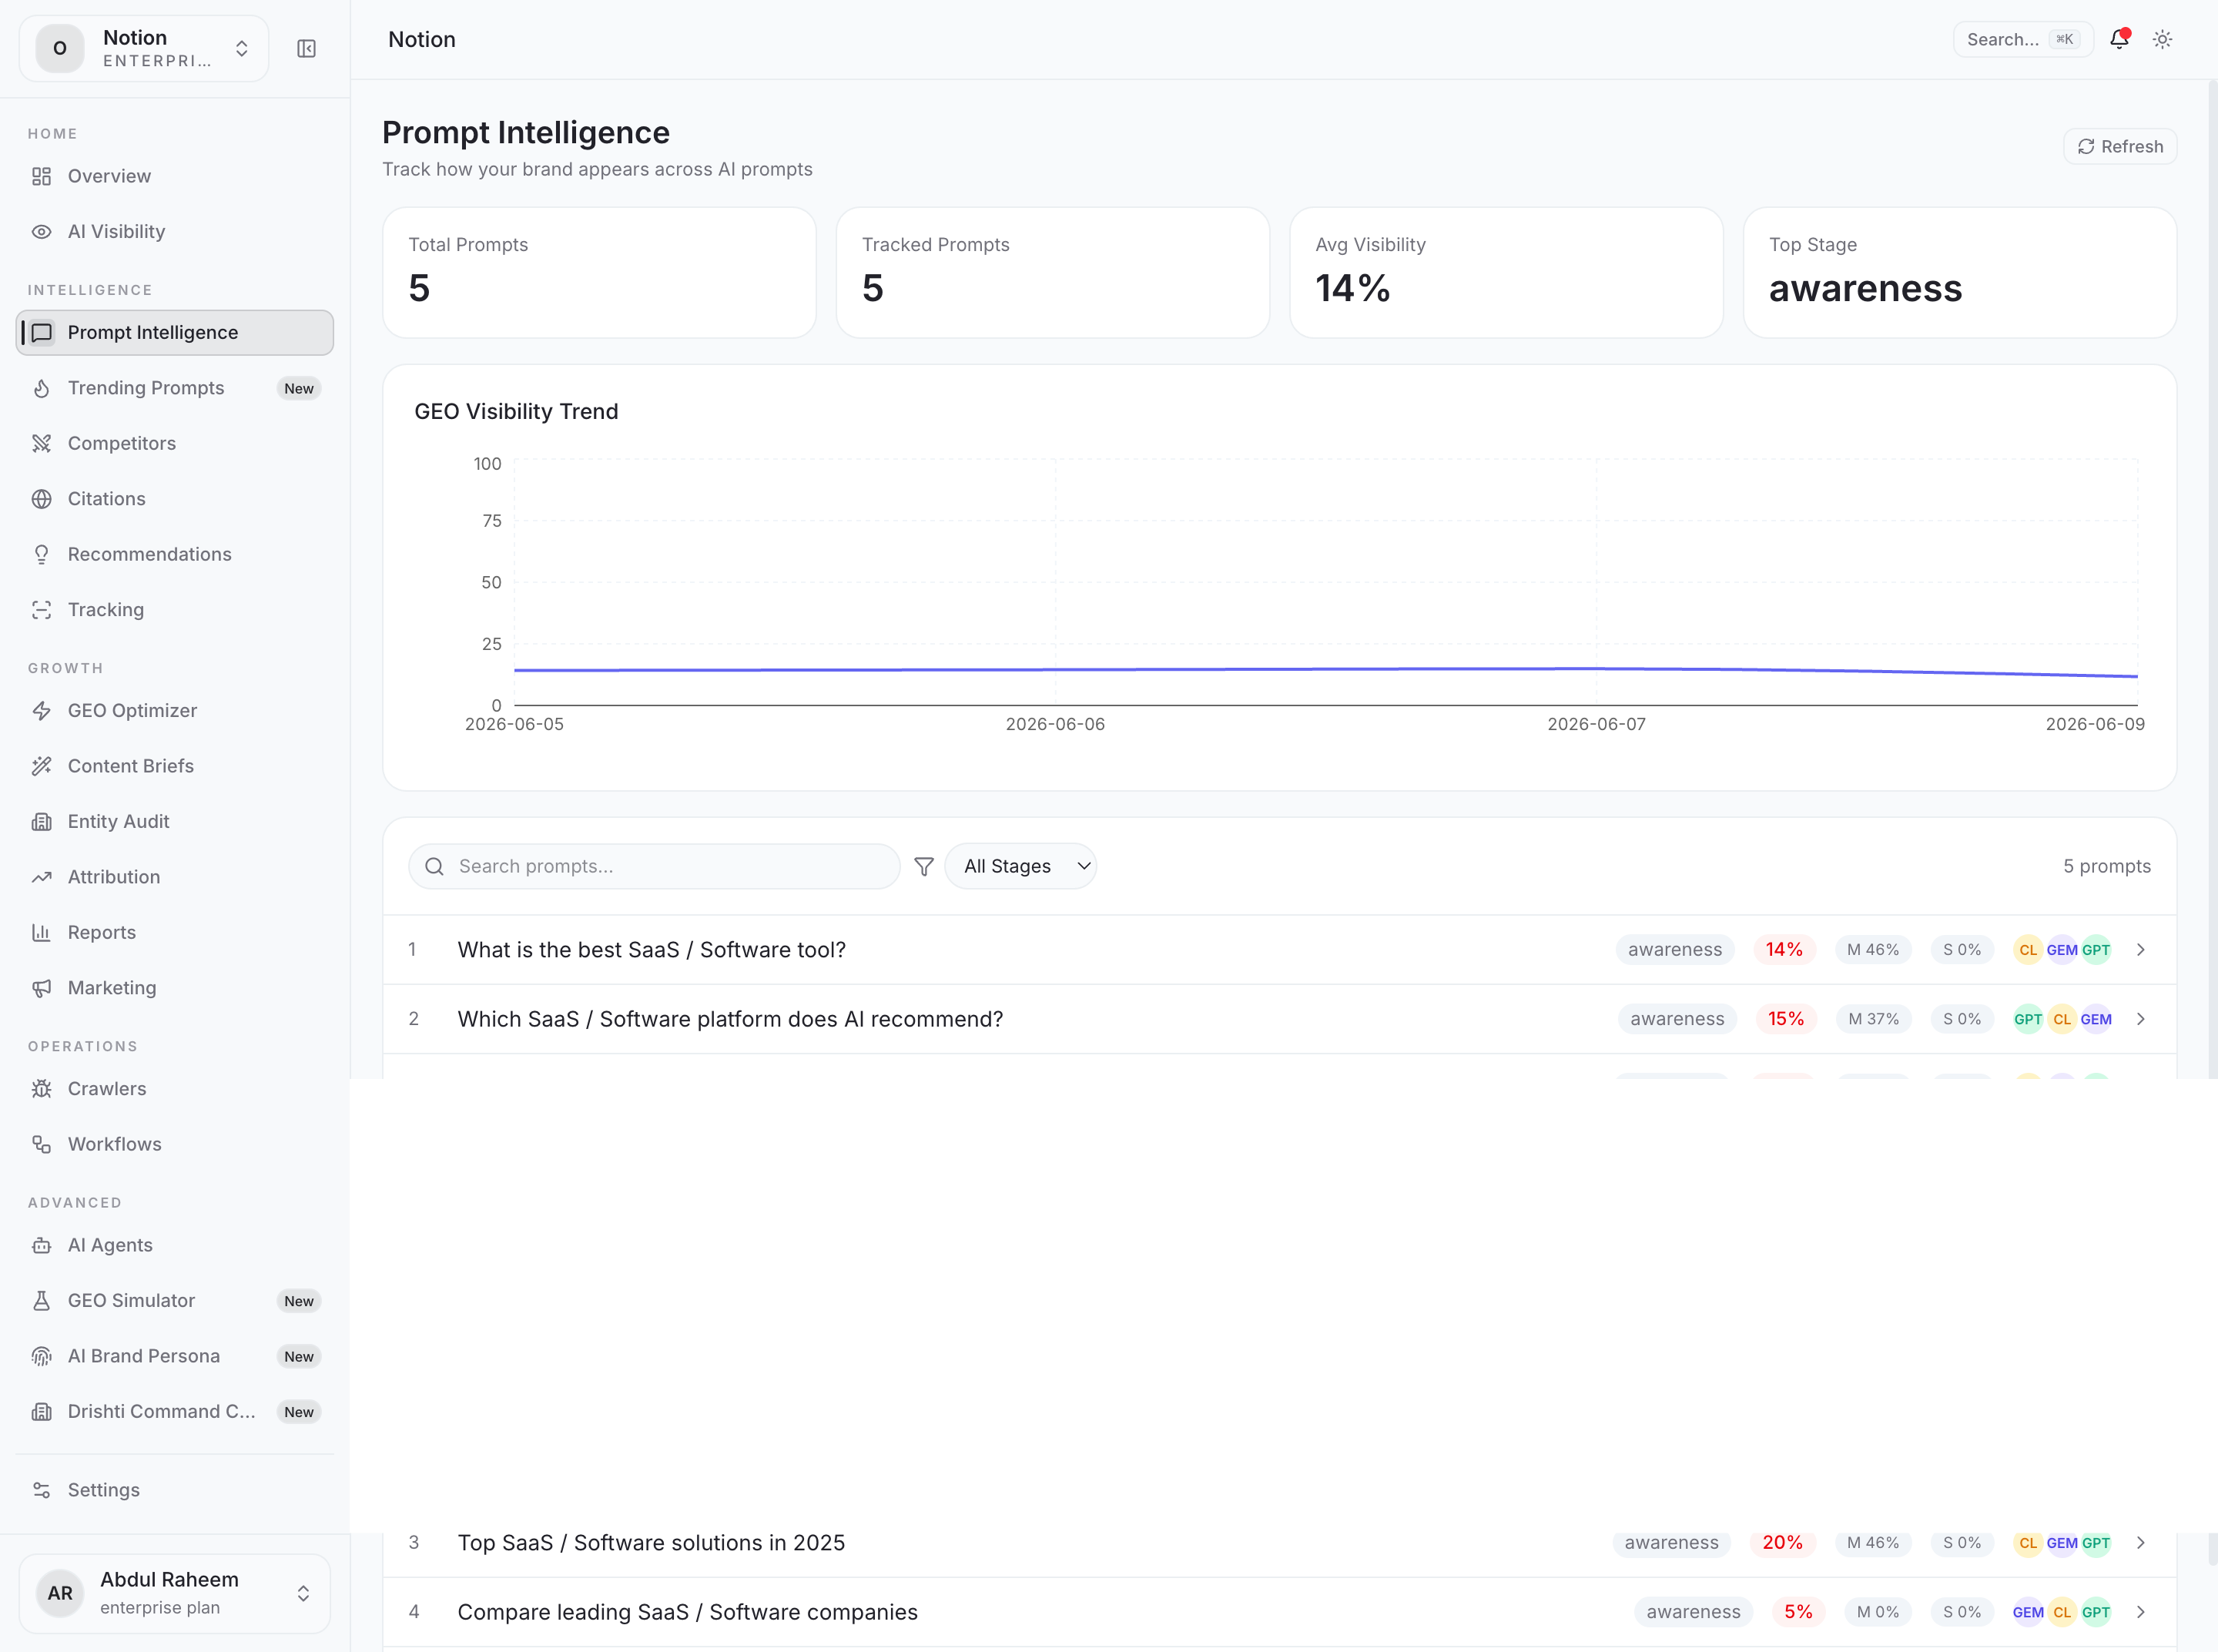The width and height of the screenshot is (2218, 1652).
Task: Click the Recommendations lightbulb icon
Action: [x=41, y=554]
